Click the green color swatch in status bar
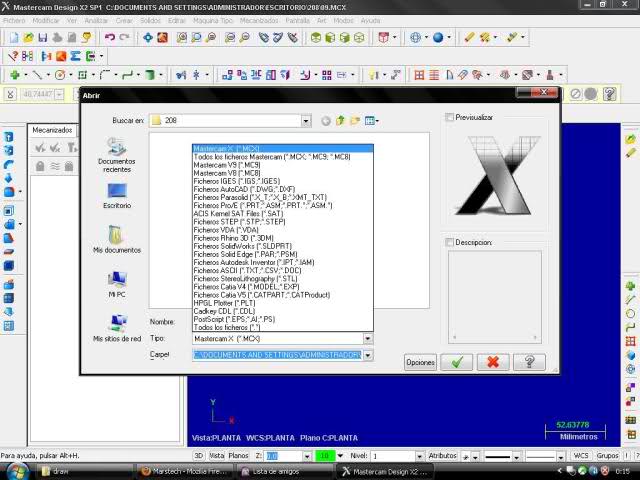640x480 pixels. [325, 456]
